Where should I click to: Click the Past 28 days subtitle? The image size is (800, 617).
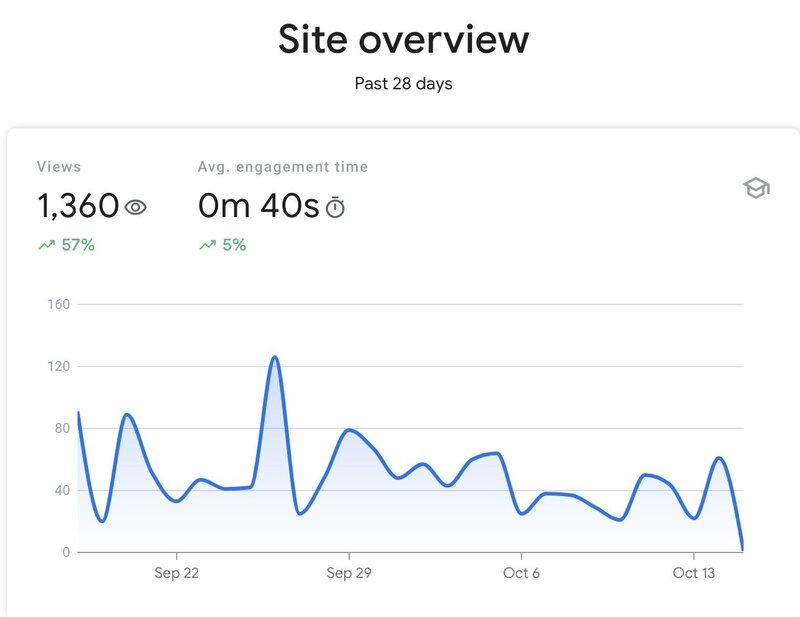tap(403, 84)
